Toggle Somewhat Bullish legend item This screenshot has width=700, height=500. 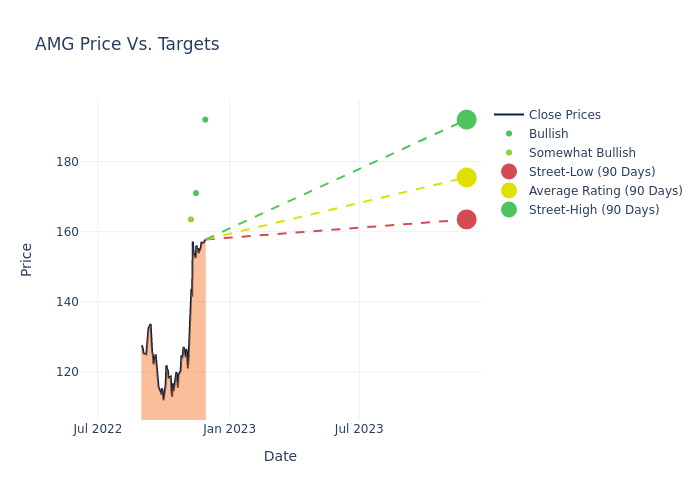[582, 153]
